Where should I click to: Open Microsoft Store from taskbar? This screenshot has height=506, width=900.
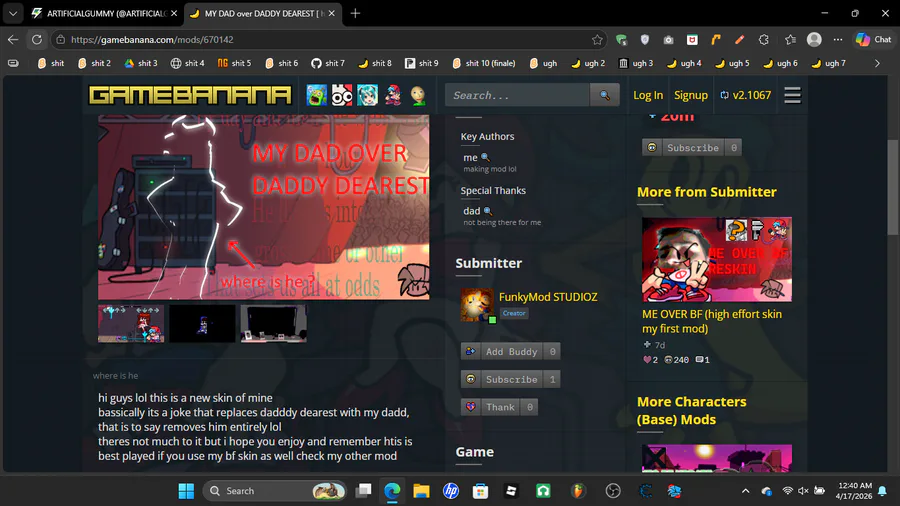pos(480,491)
